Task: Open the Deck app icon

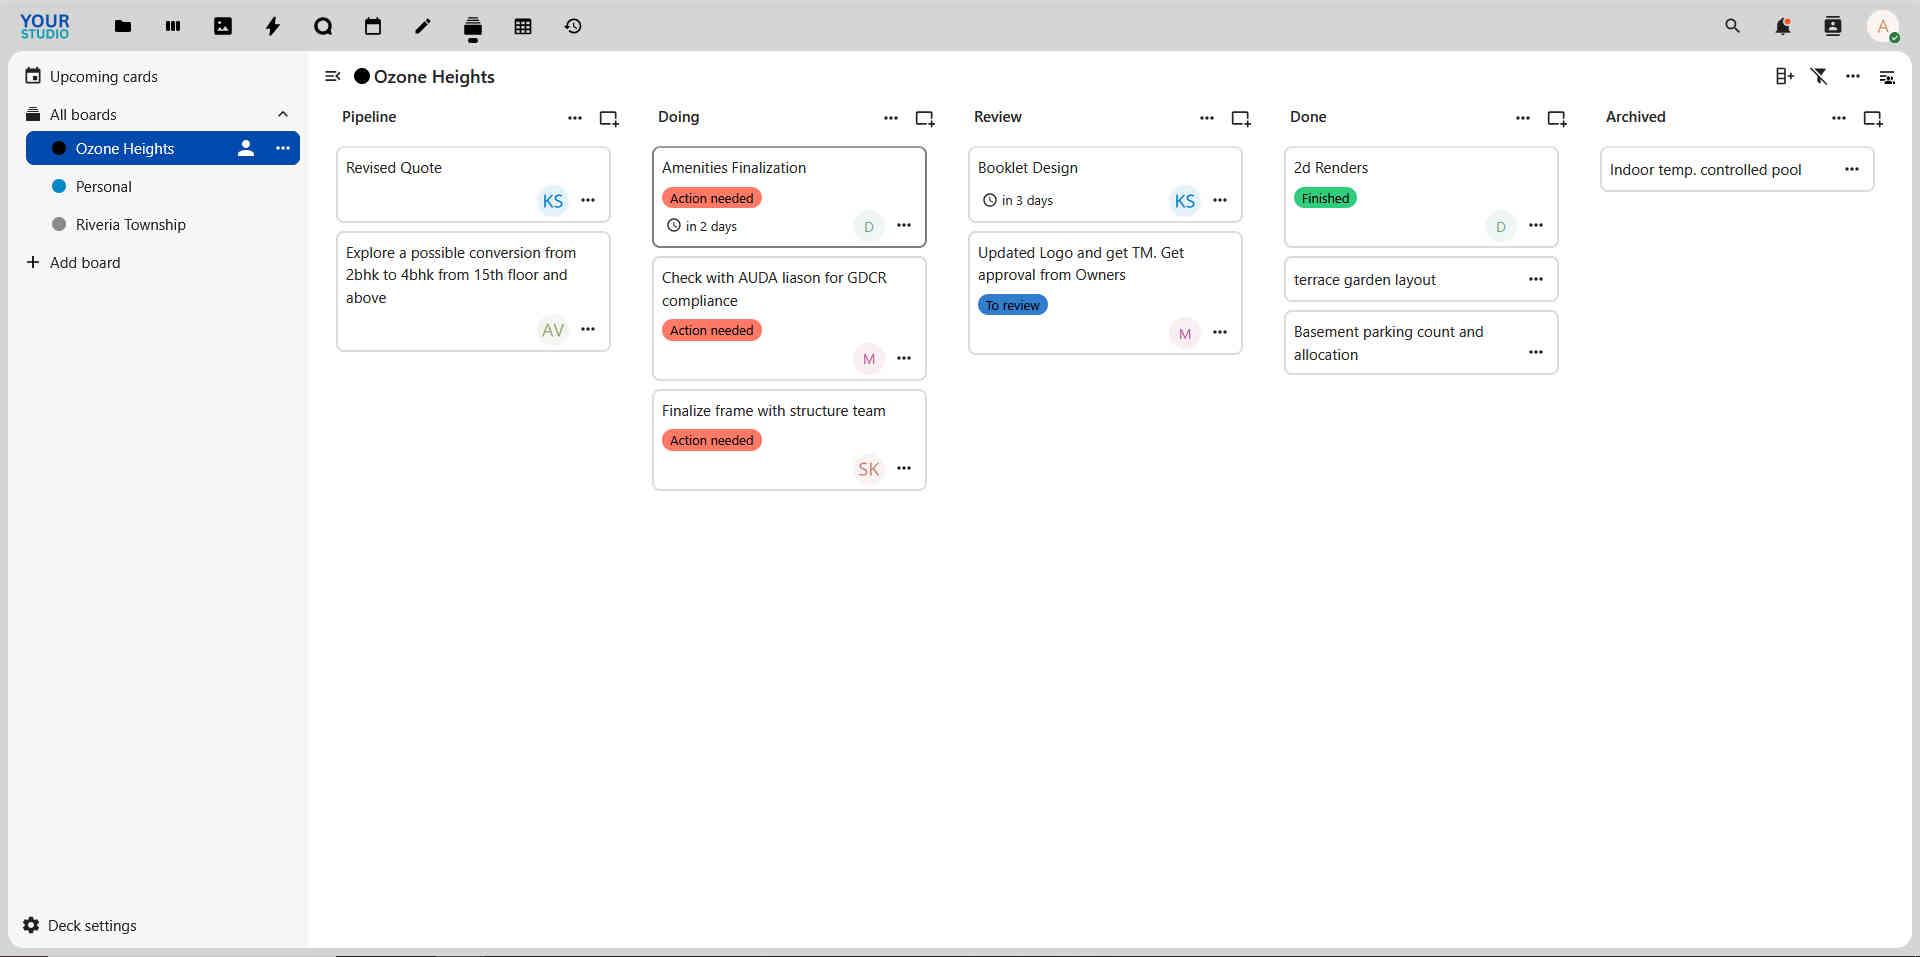Action: (473, 28)
